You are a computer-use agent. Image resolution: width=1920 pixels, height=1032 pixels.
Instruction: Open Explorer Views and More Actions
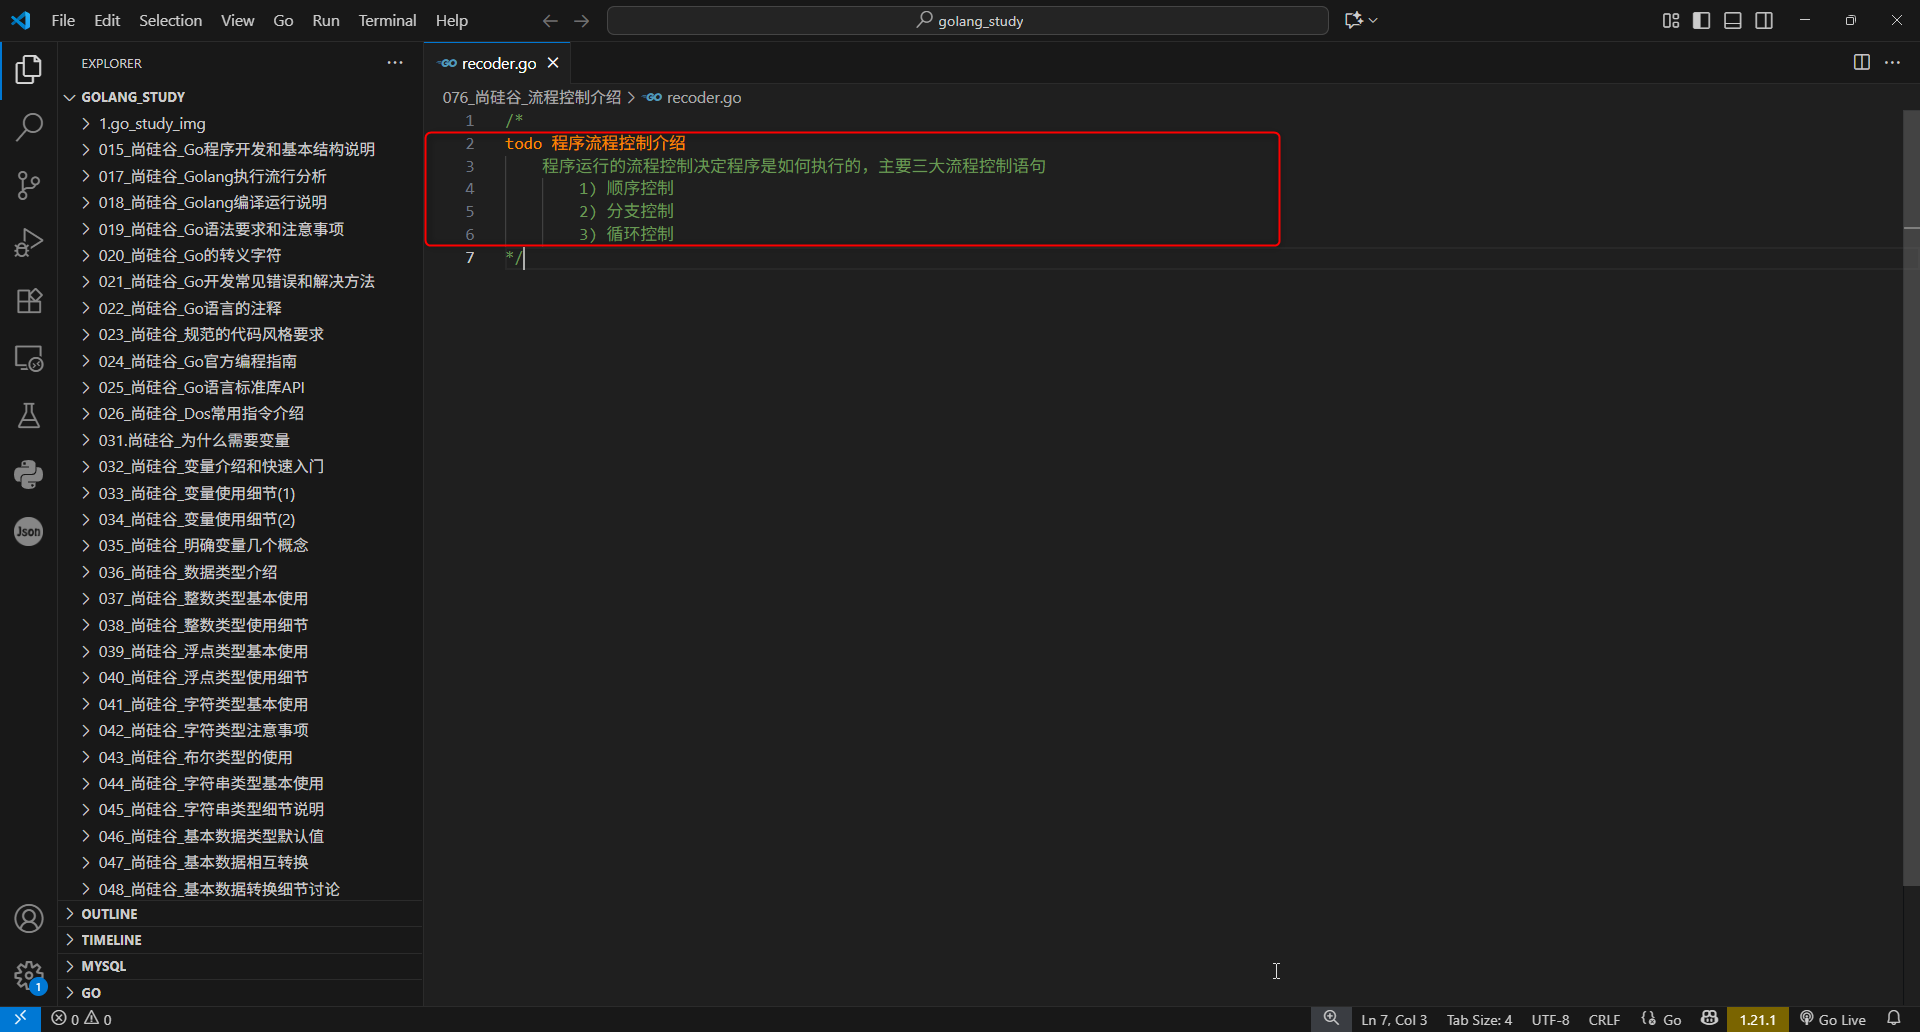[395, 63]
